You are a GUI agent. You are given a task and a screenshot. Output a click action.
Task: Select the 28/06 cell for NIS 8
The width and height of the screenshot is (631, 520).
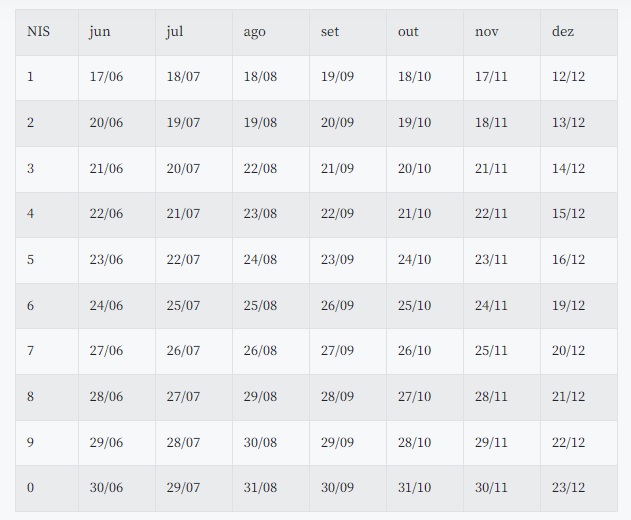pos(106,397)
